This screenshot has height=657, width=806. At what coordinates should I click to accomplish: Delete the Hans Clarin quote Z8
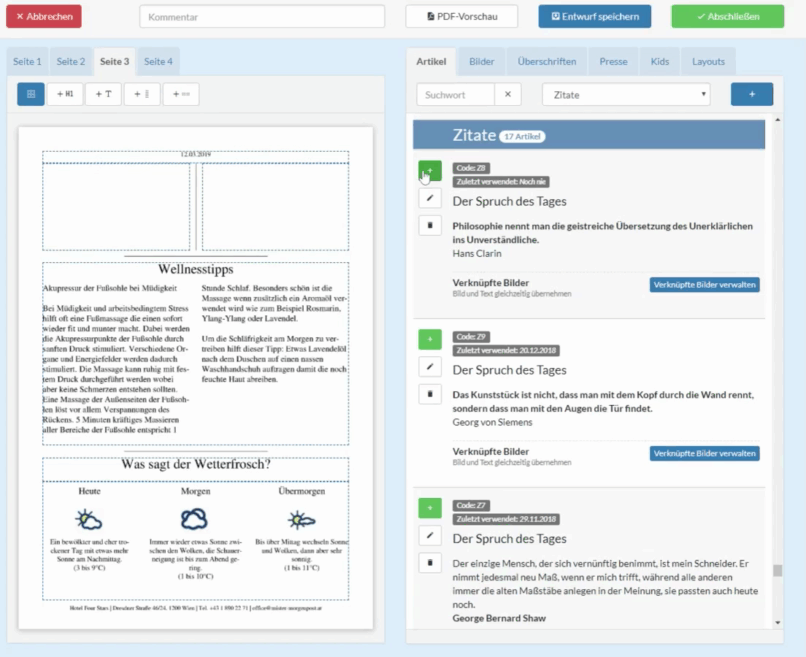[x=429, y=225]
